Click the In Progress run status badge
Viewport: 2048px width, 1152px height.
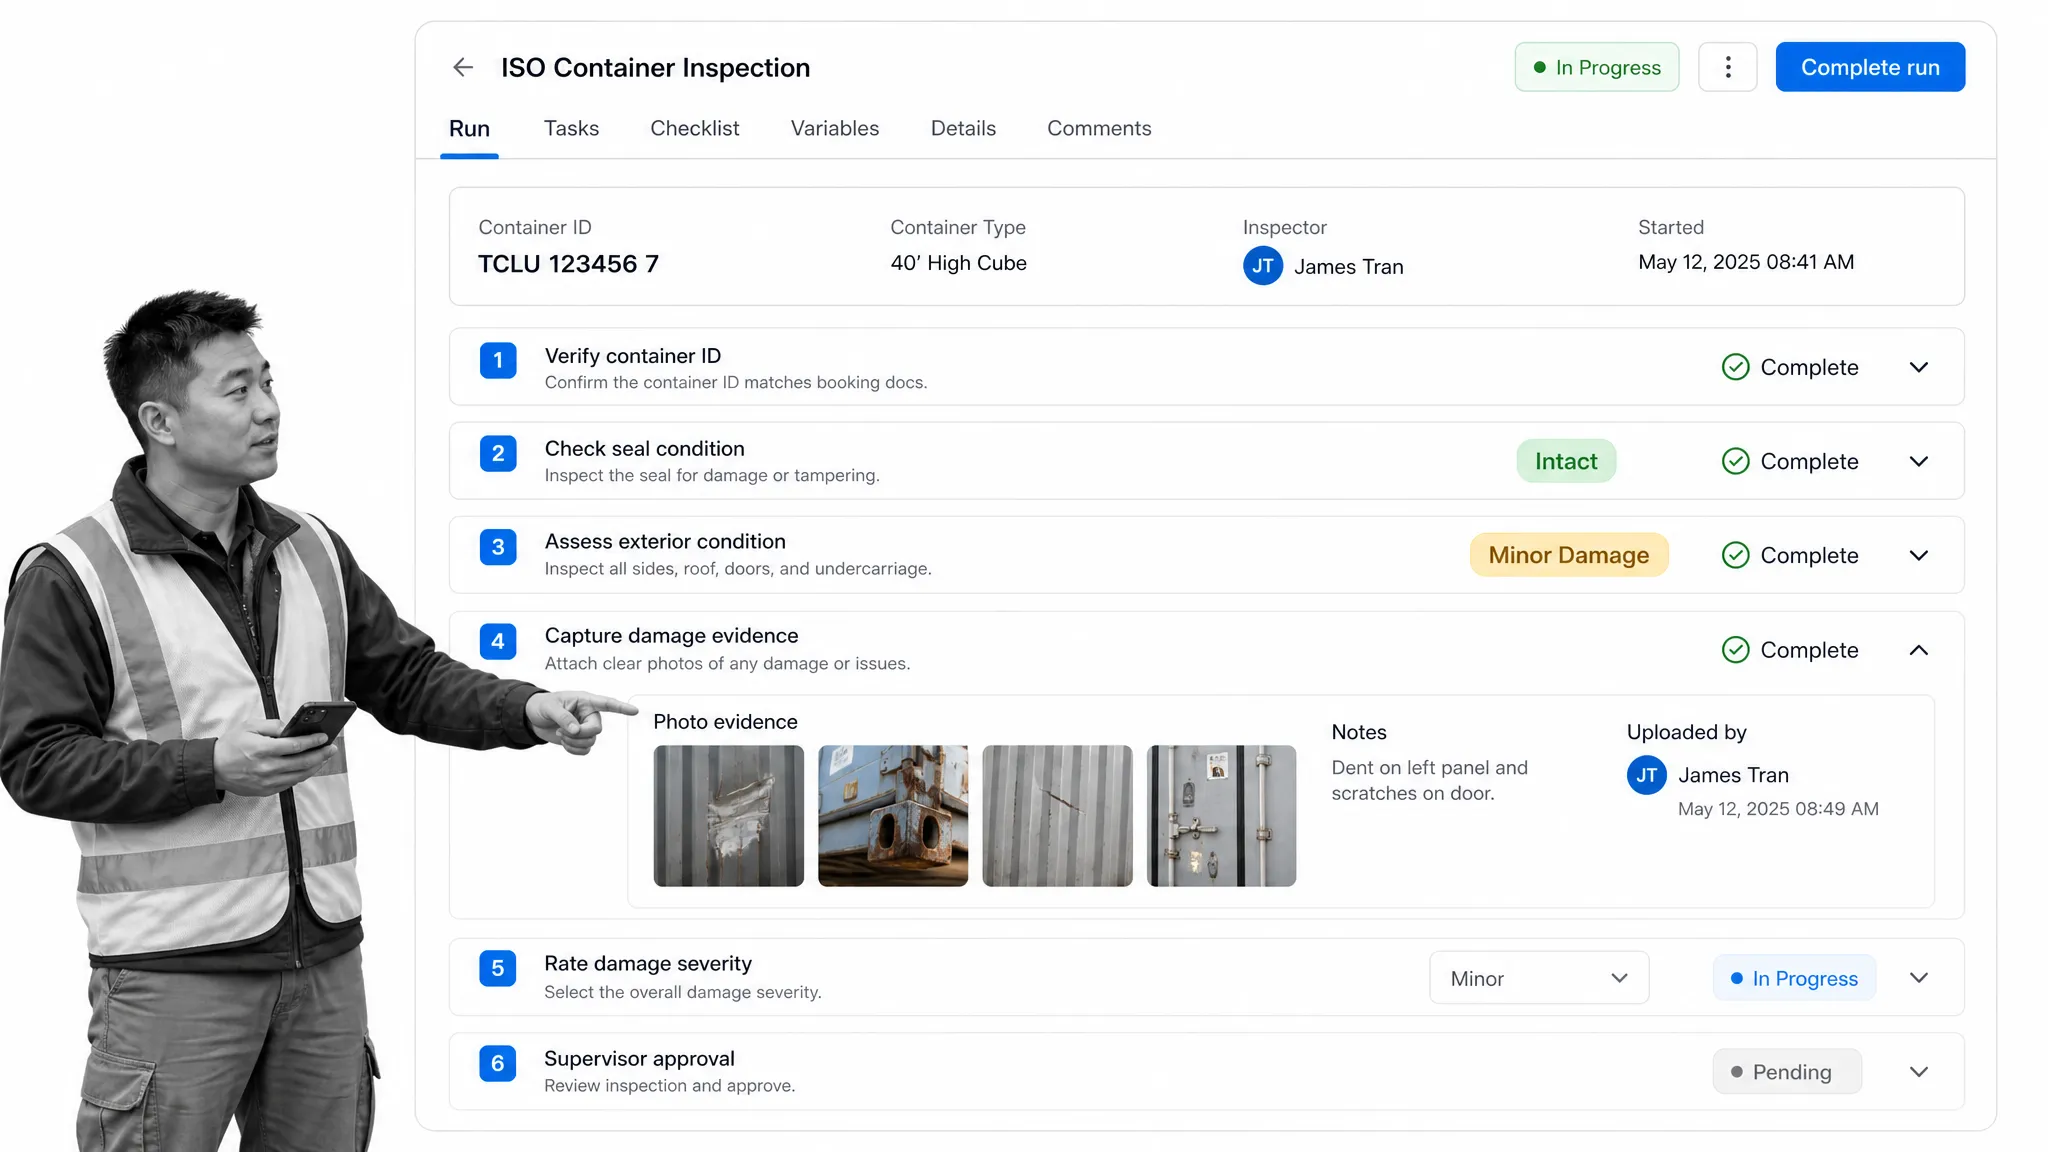(1596, 67)
